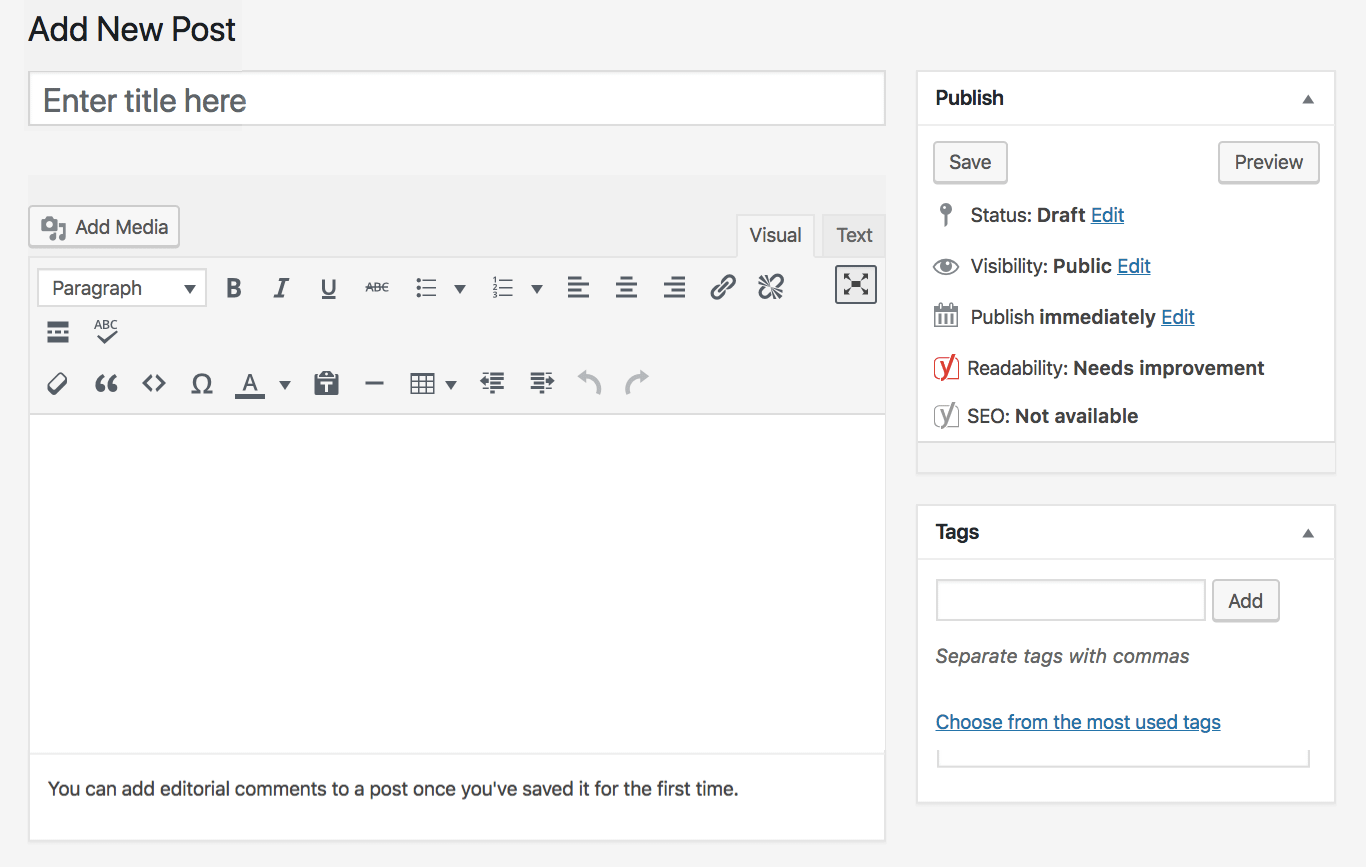Image resolution: width=1366 pixels, height=867 pixels.
Task: Click the 'SEO: Not available' text
Action: 1053,416
